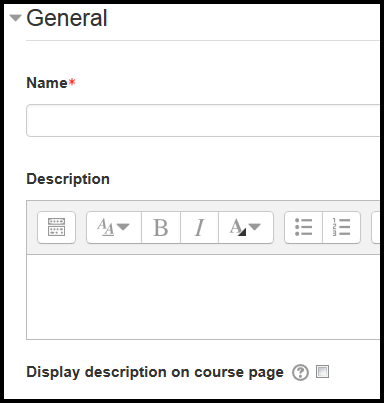Image resolution: width=384 pixels, height=403 pixels.
Task: Toggle the editor toolbar expand icon
Action: click(57, 227)
